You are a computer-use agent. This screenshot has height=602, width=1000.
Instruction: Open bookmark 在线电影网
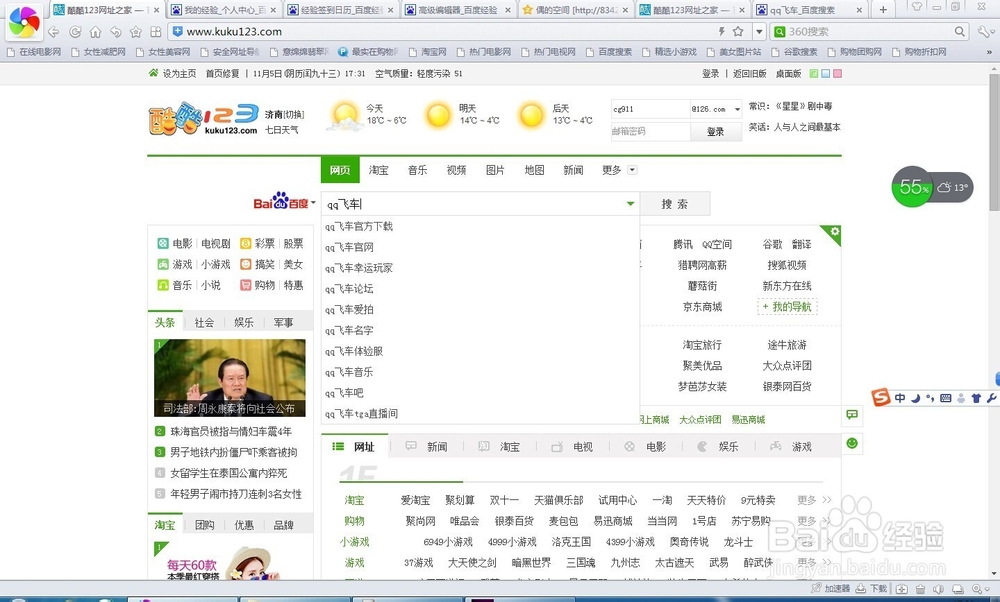(x=34, y=52)
